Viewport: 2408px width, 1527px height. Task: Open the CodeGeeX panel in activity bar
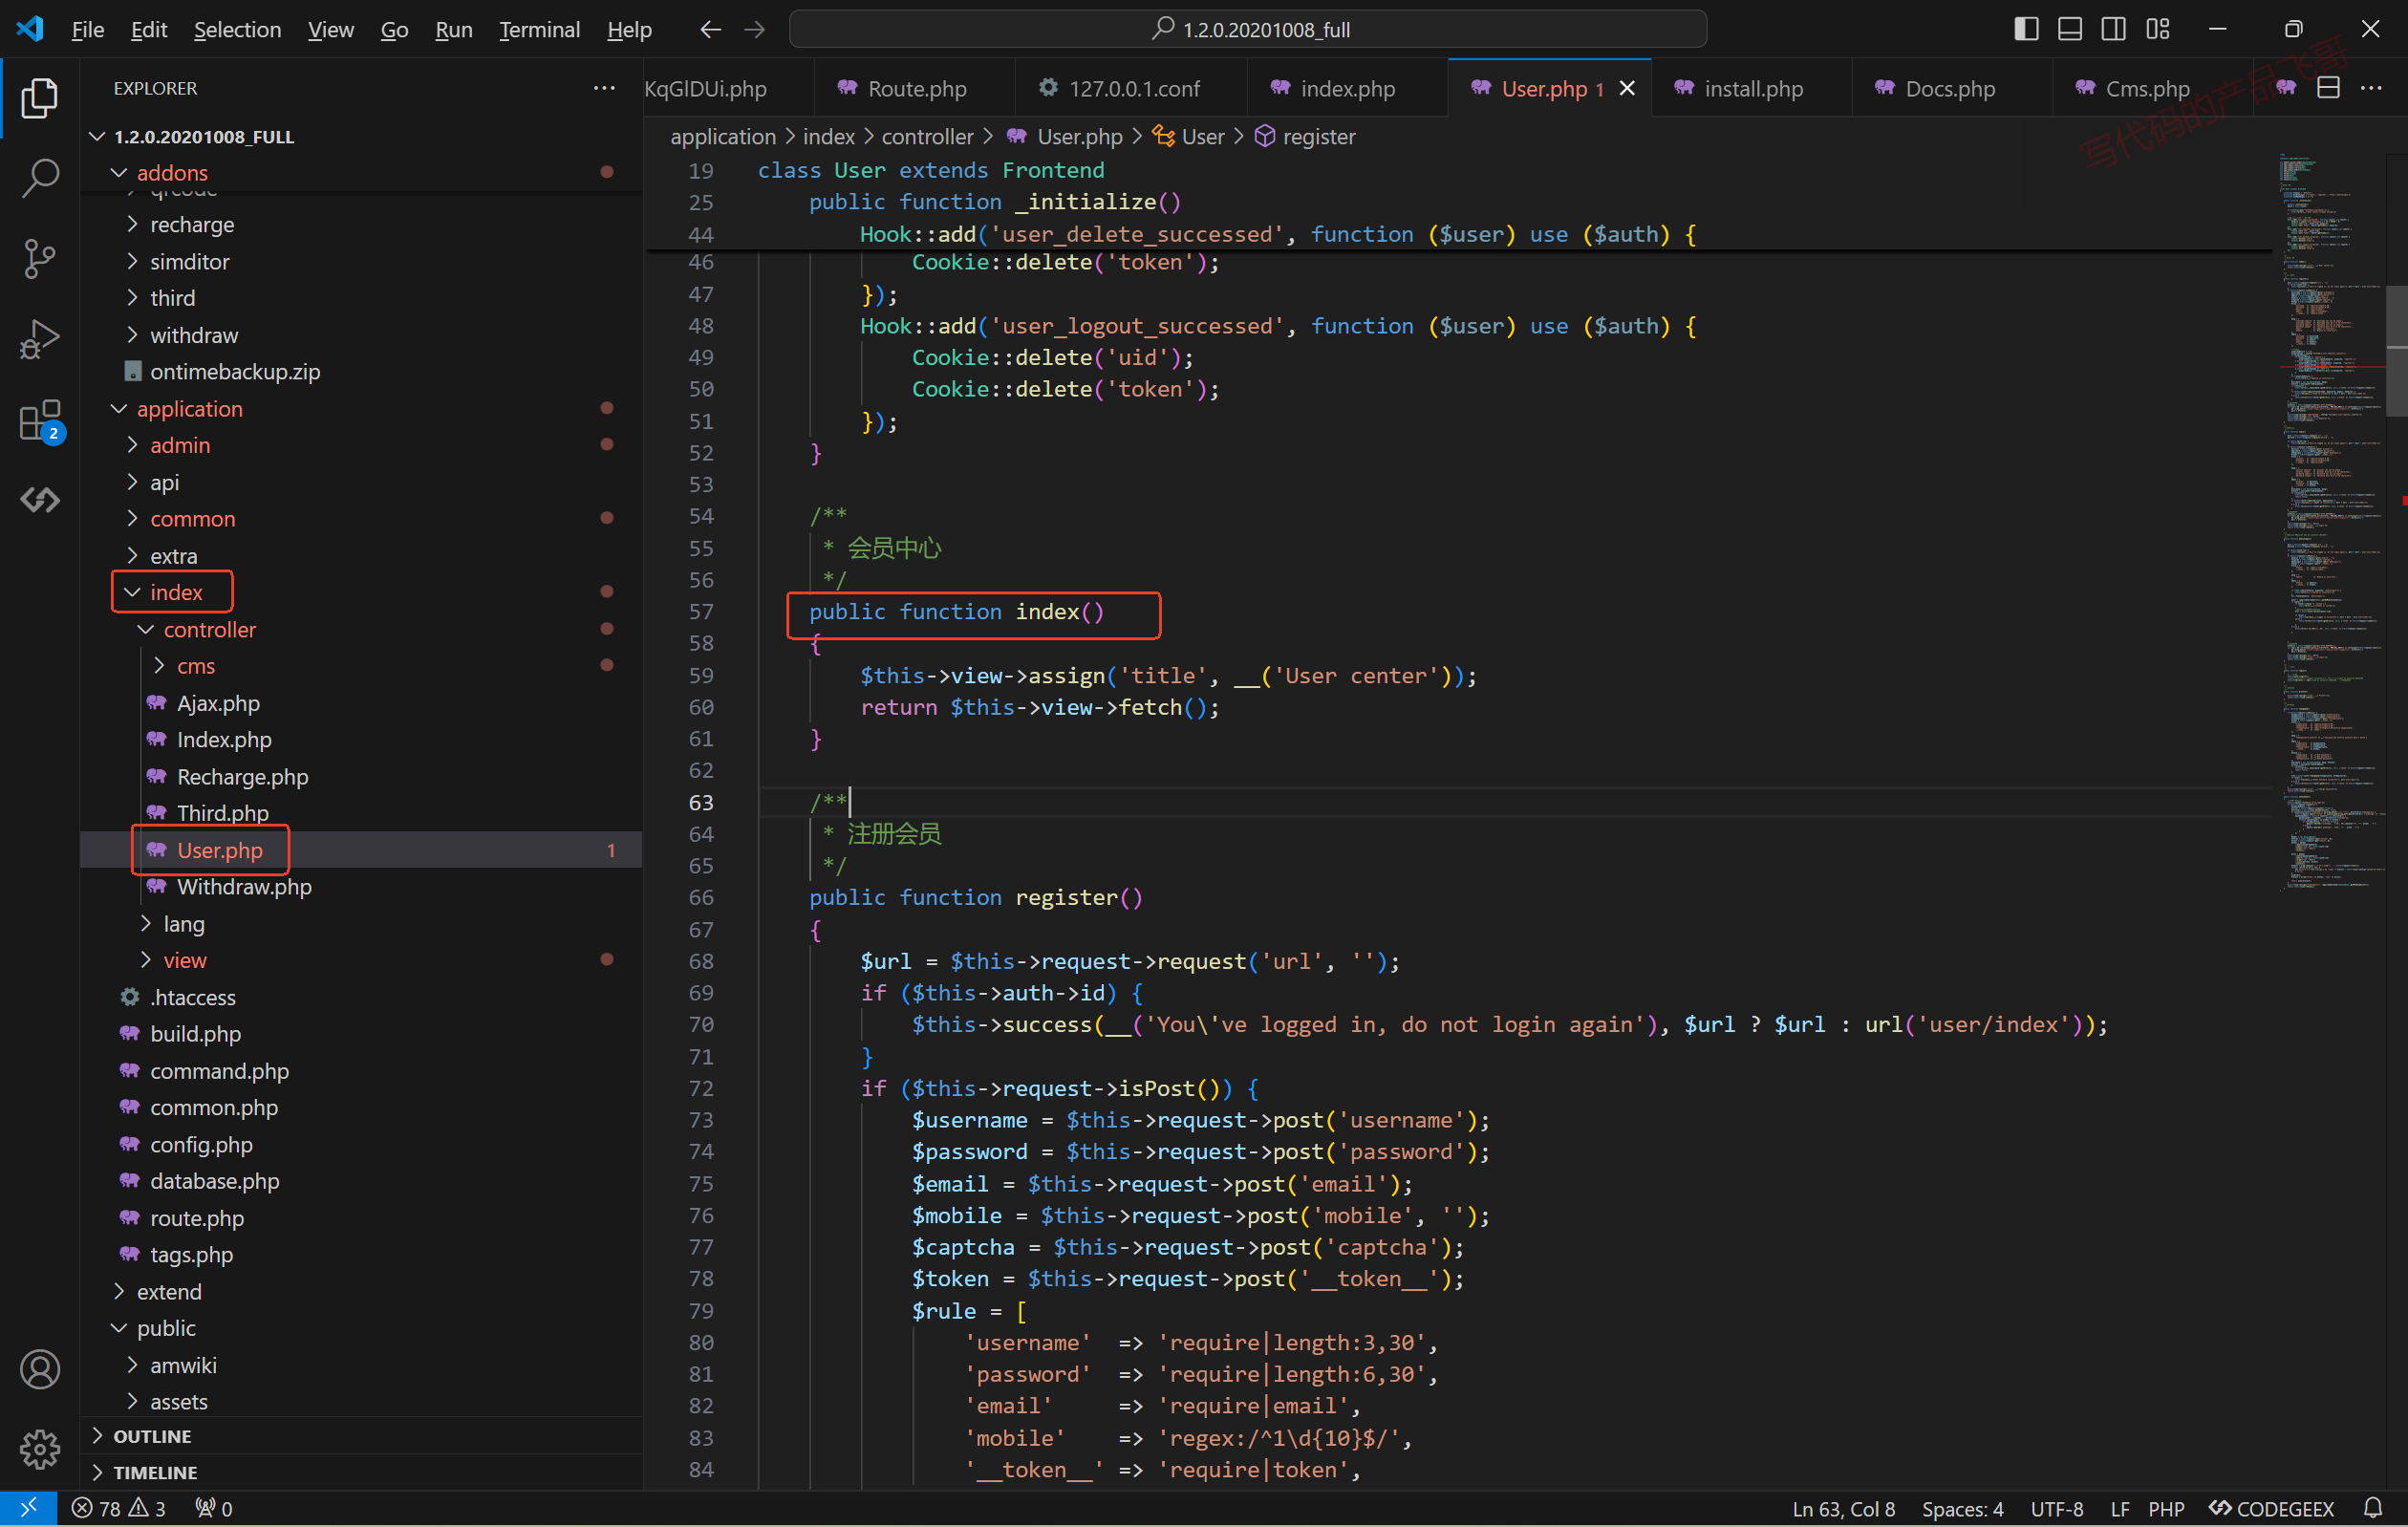(40, 499)
